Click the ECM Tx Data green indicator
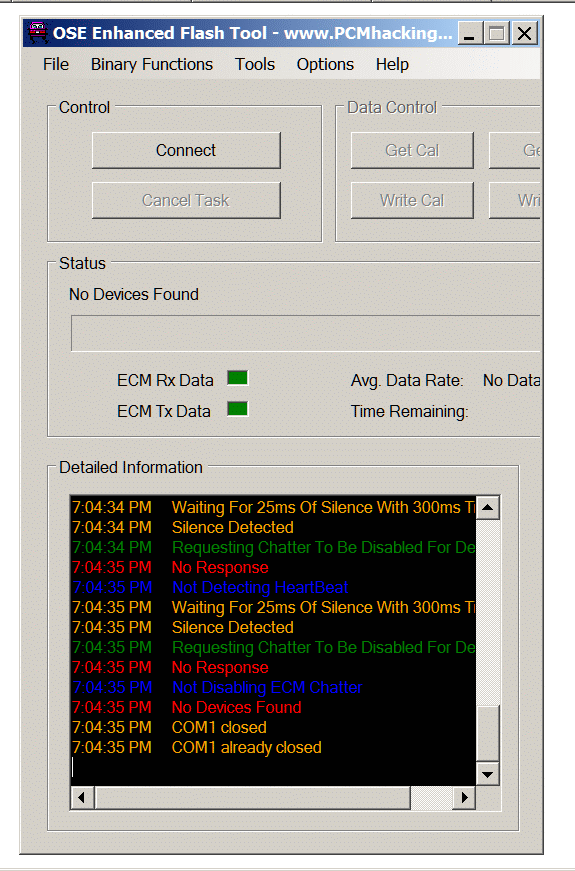Viewport: 575px width, 871px height. tap(238, 409)
